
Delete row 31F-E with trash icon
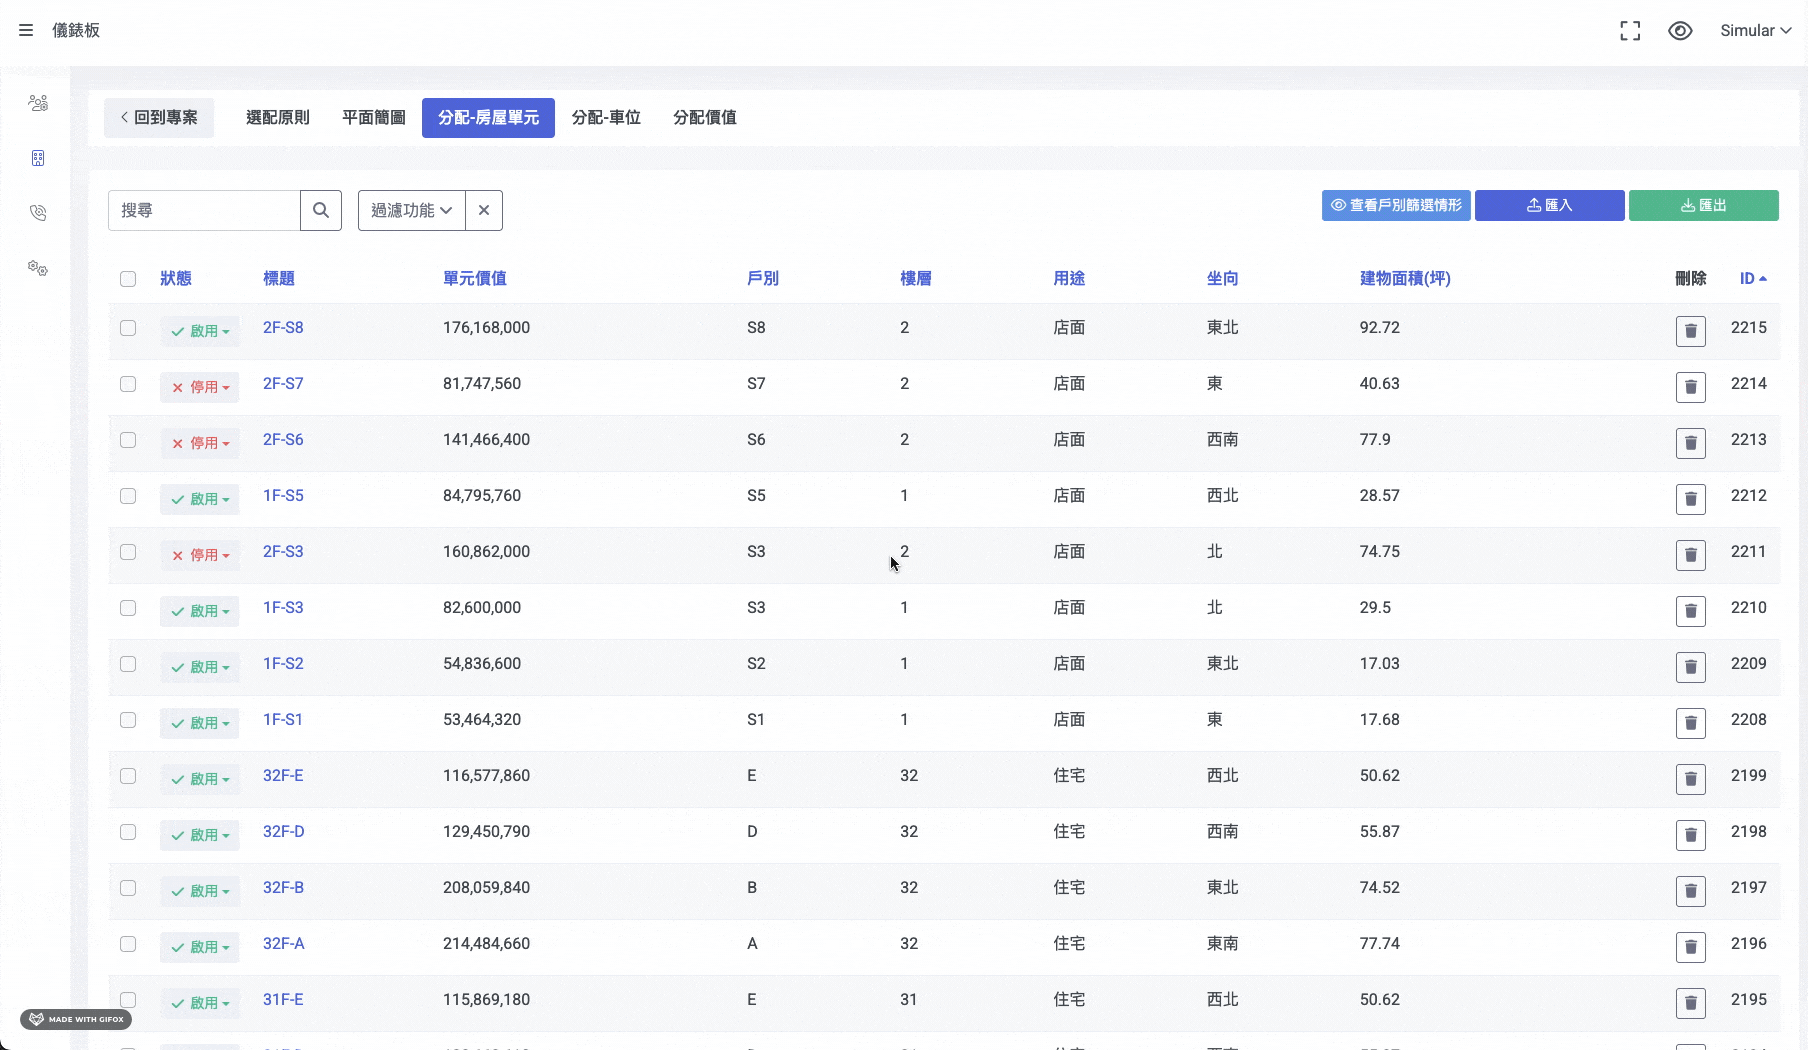coord(1691,1003)
